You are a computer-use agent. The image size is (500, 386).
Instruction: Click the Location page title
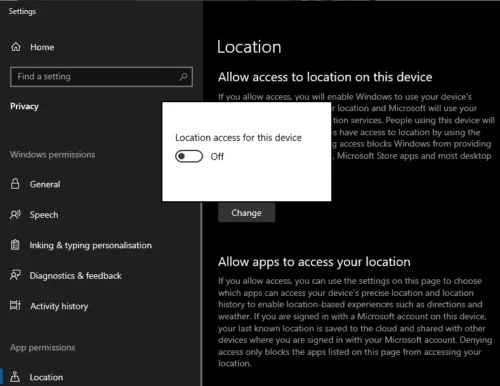point(249,47)
